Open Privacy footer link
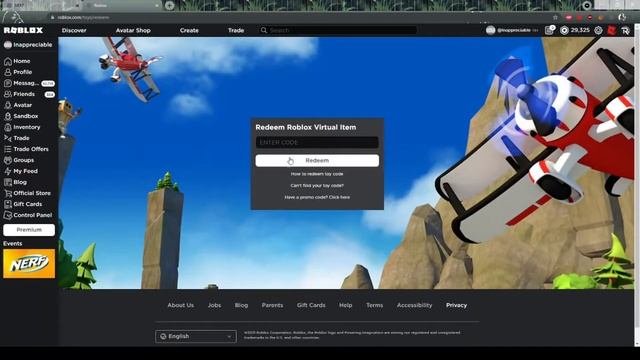The height and width of the screenshot is (360, 640). 456,305
